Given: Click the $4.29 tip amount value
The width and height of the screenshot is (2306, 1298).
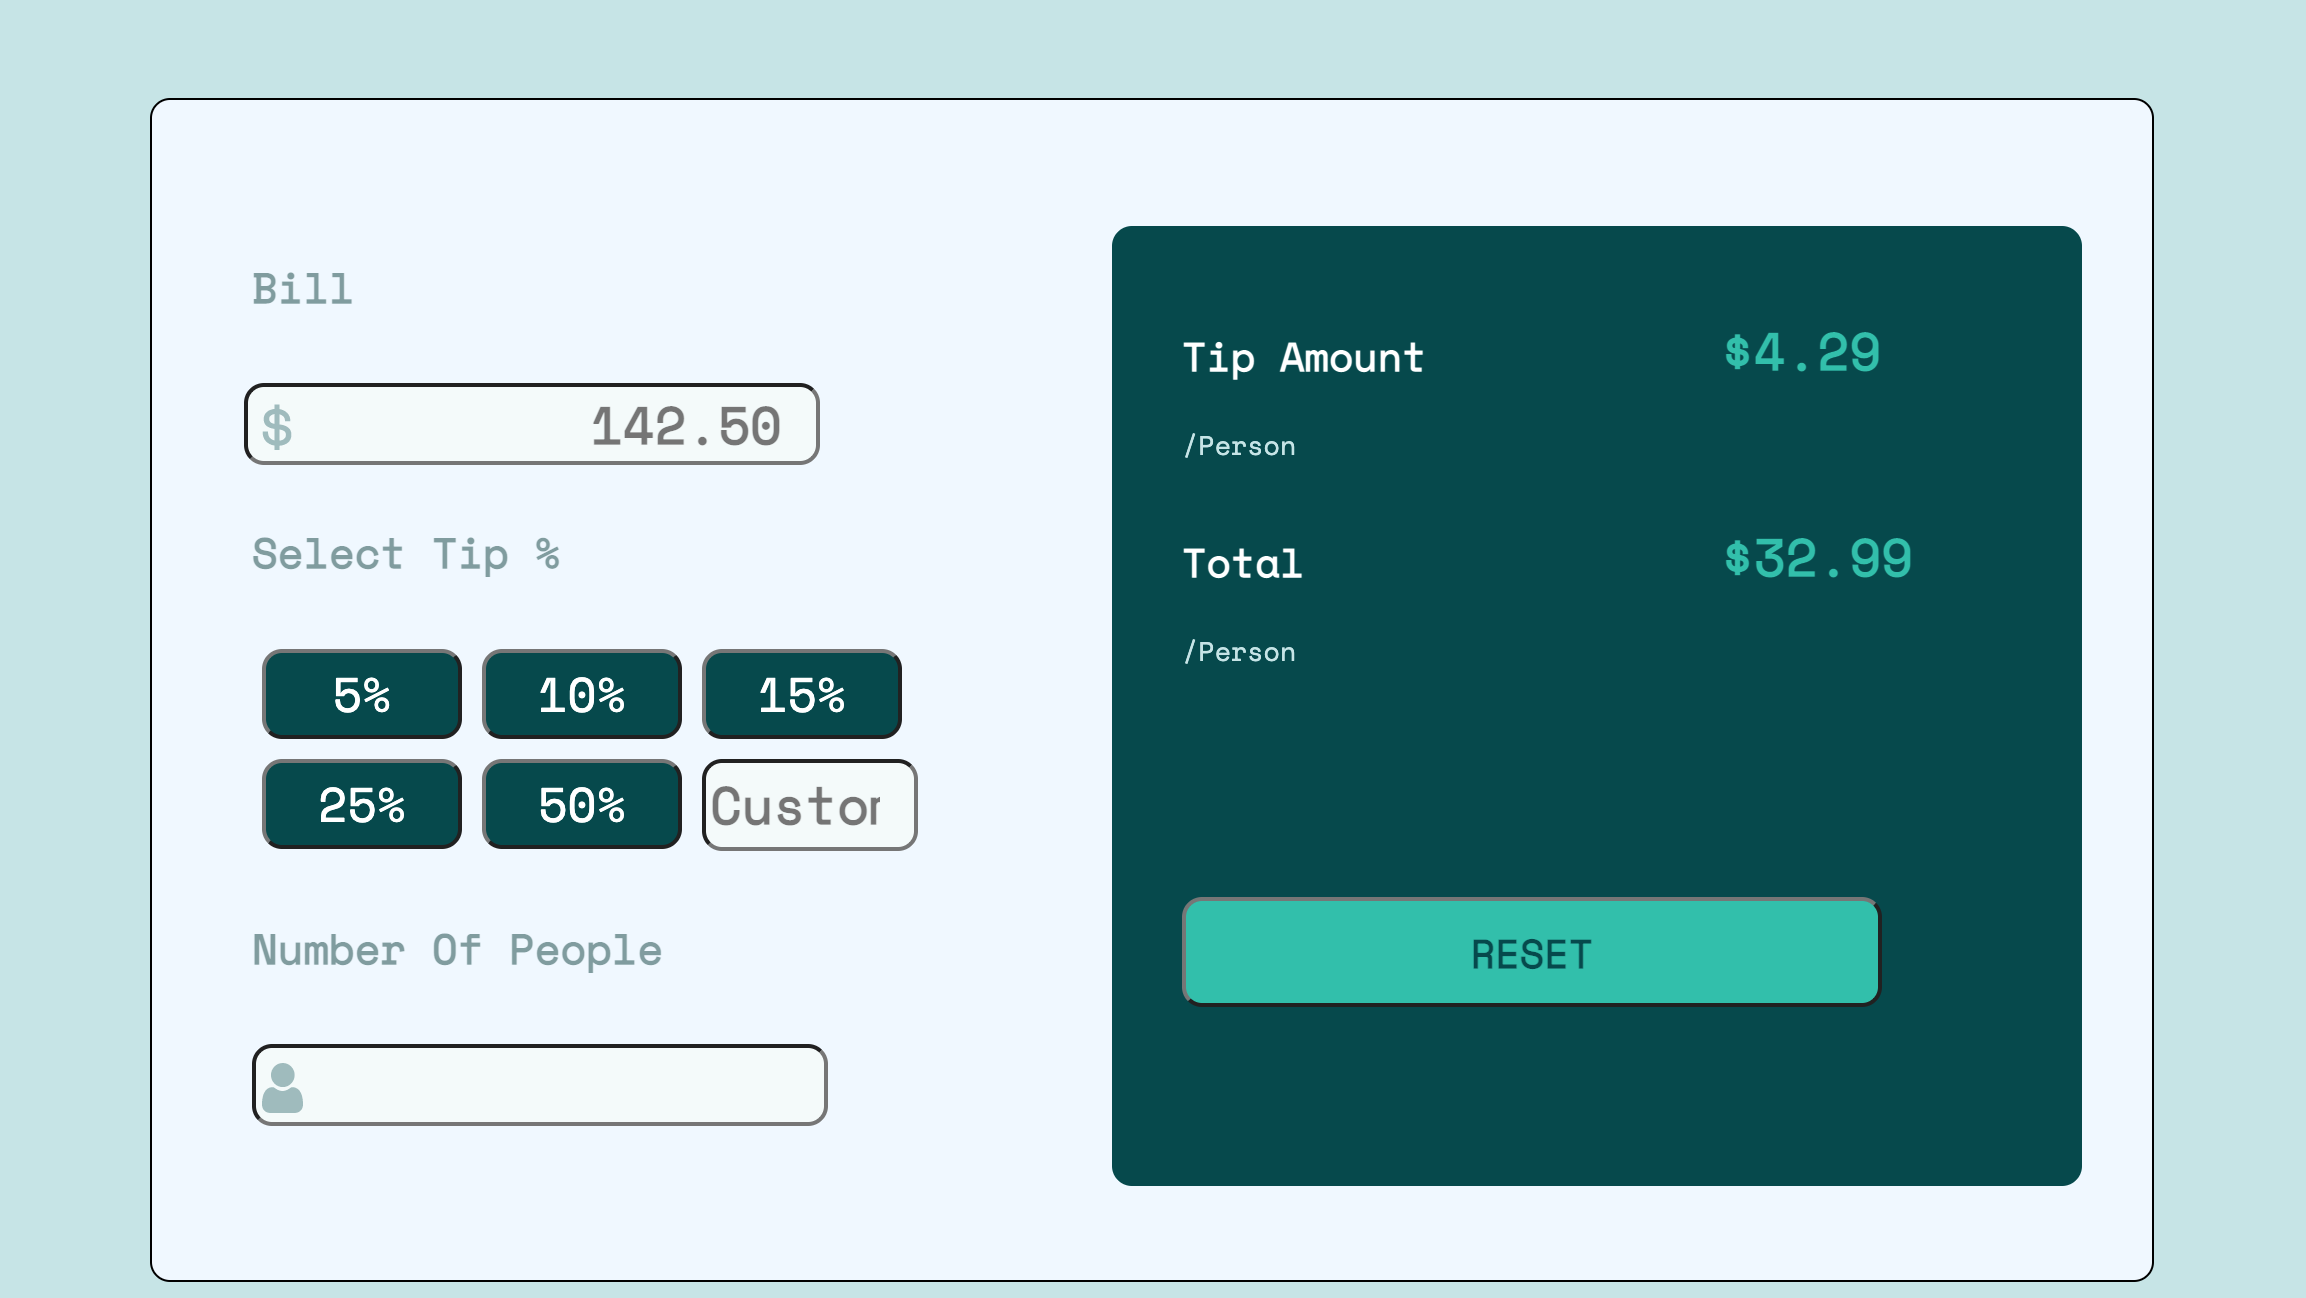Looking at the screenshot, I should (1802, 353).
